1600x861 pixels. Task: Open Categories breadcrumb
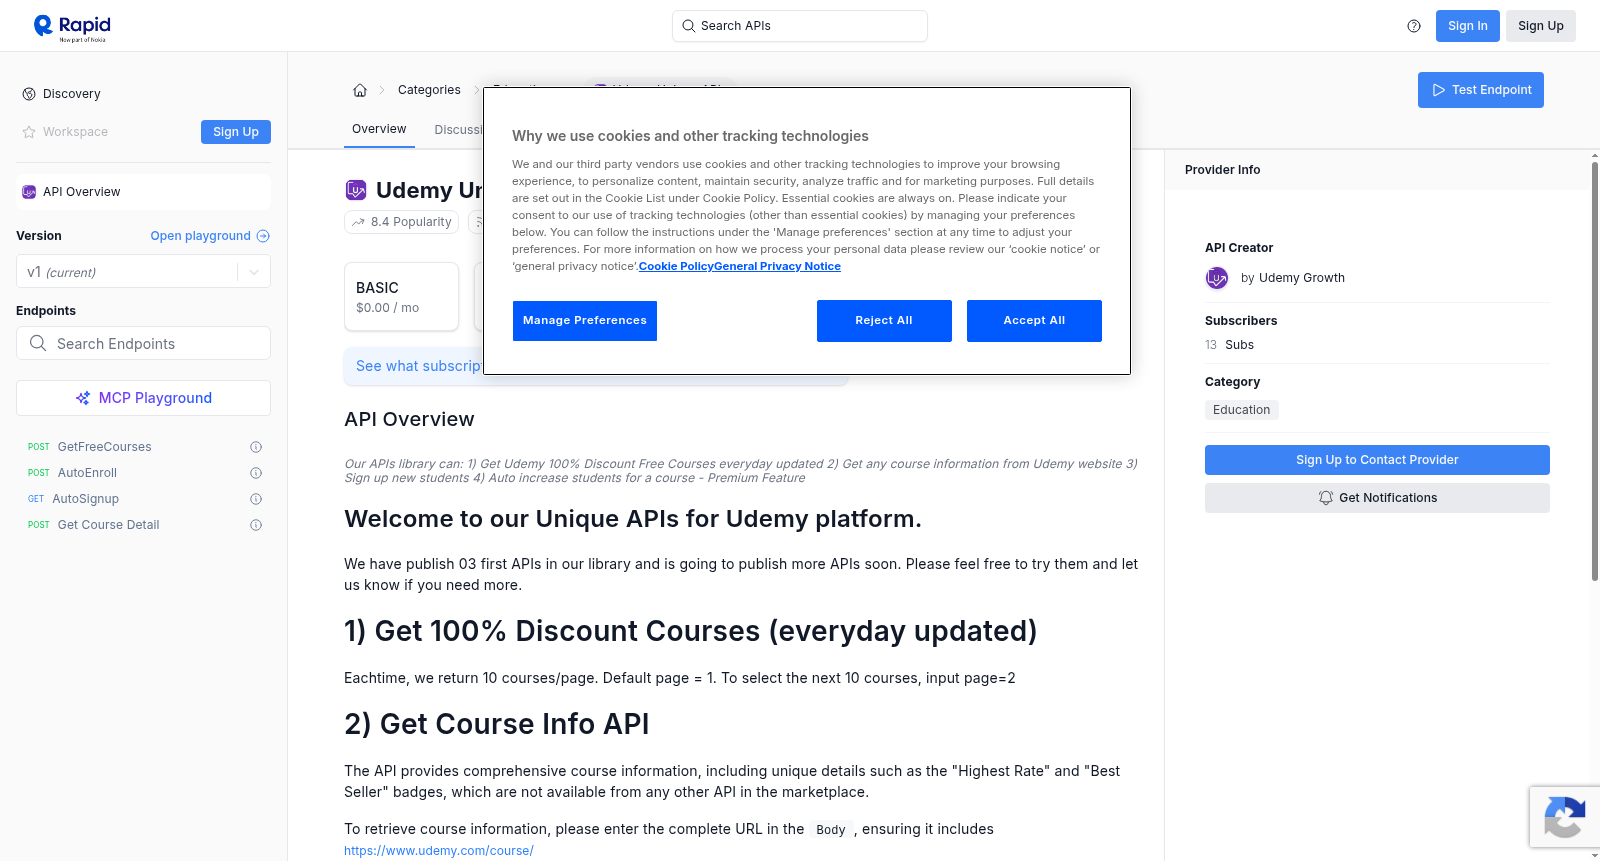click(429, 90)
